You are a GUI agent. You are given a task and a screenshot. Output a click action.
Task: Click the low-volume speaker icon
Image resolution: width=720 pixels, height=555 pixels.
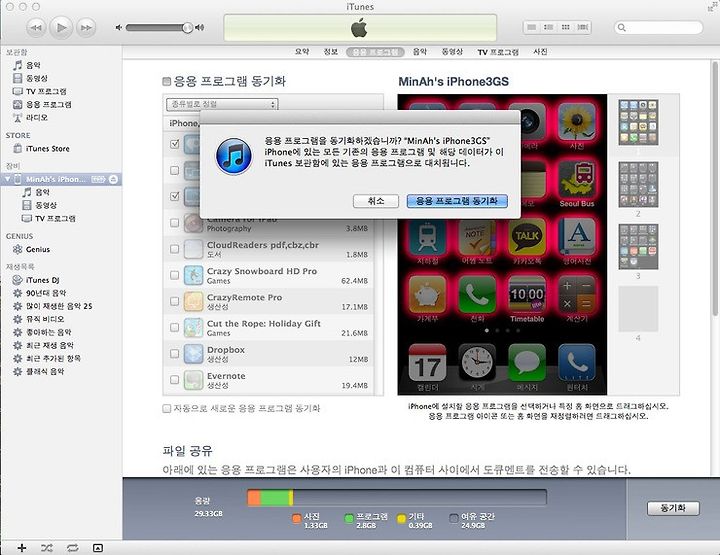[118, 28]
